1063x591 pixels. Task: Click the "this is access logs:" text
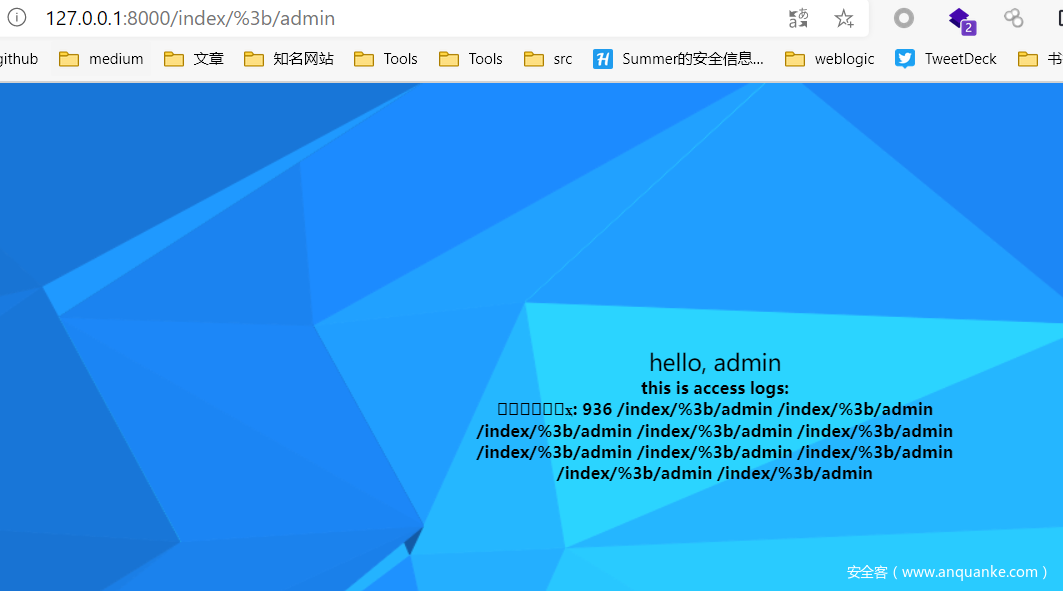(x=715, y=388)
